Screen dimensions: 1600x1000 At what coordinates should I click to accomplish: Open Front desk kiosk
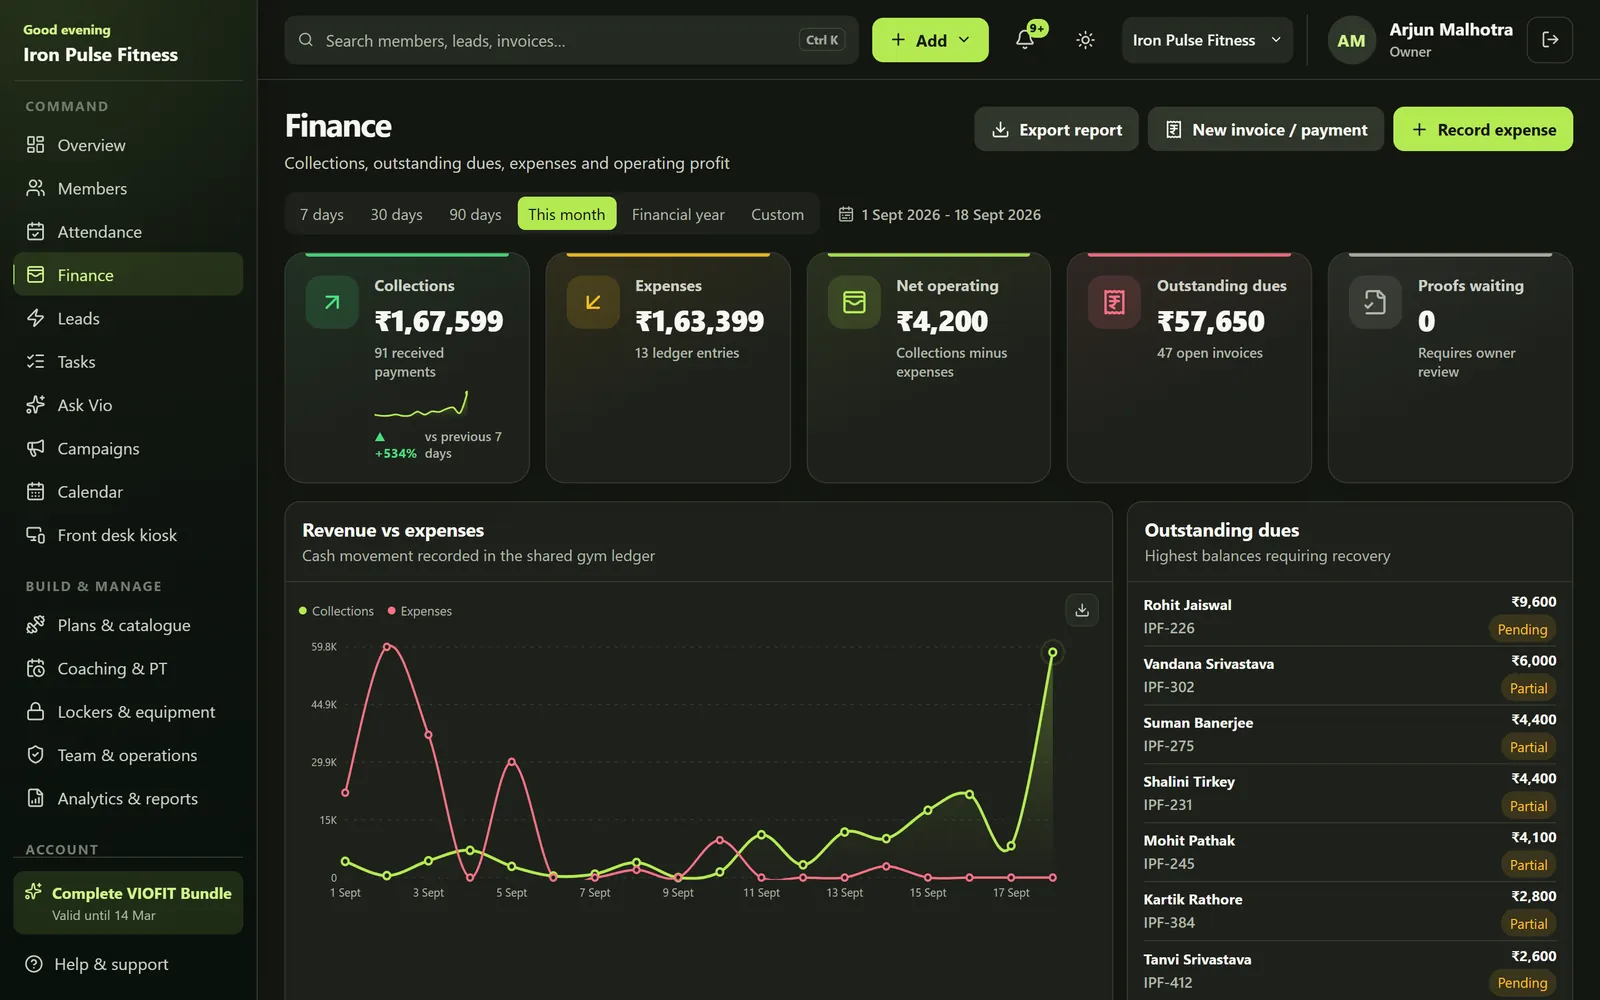[x=128, y=535]
